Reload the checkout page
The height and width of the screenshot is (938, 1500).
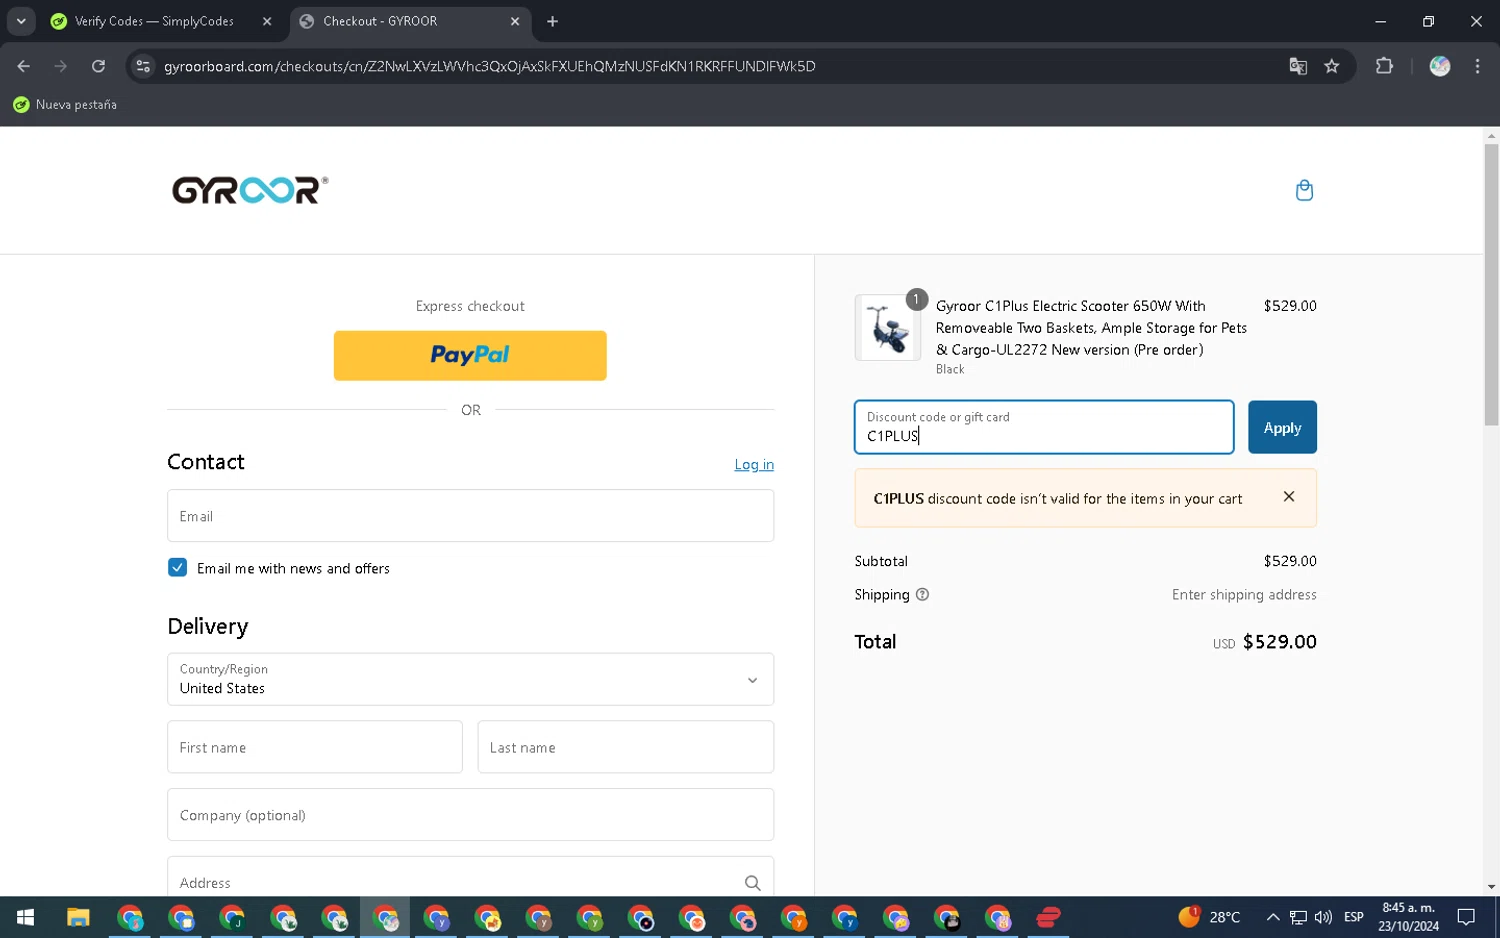pos(98,66)
